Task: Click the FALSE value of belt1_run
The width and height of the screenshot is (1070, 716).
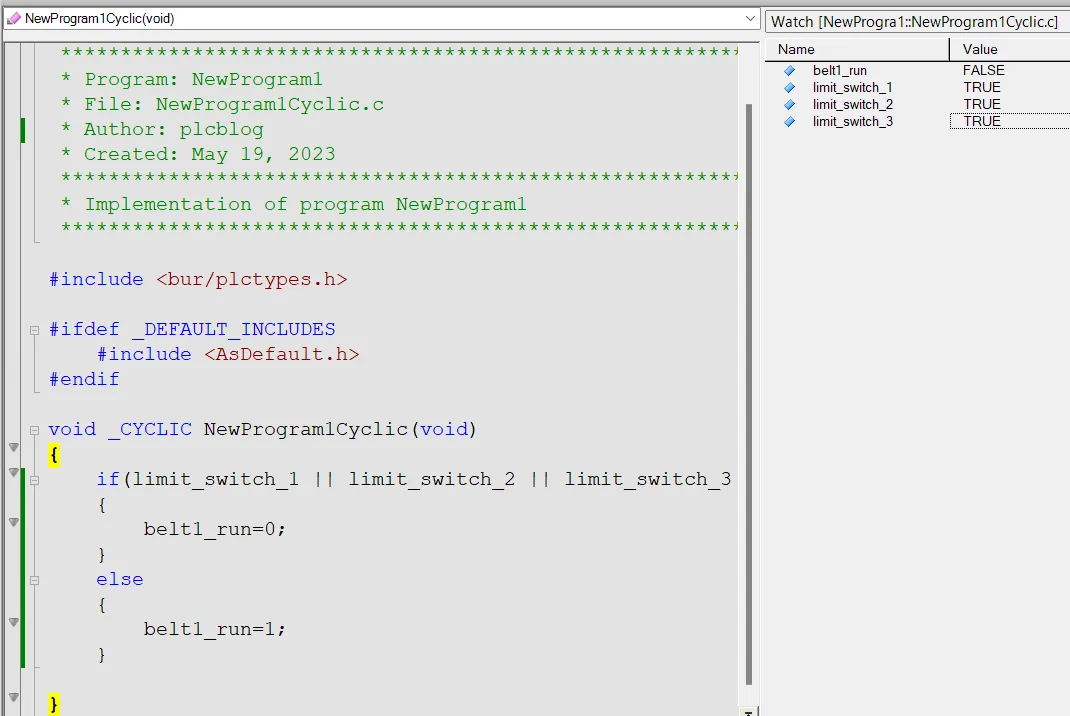Action: pos(983,70)
